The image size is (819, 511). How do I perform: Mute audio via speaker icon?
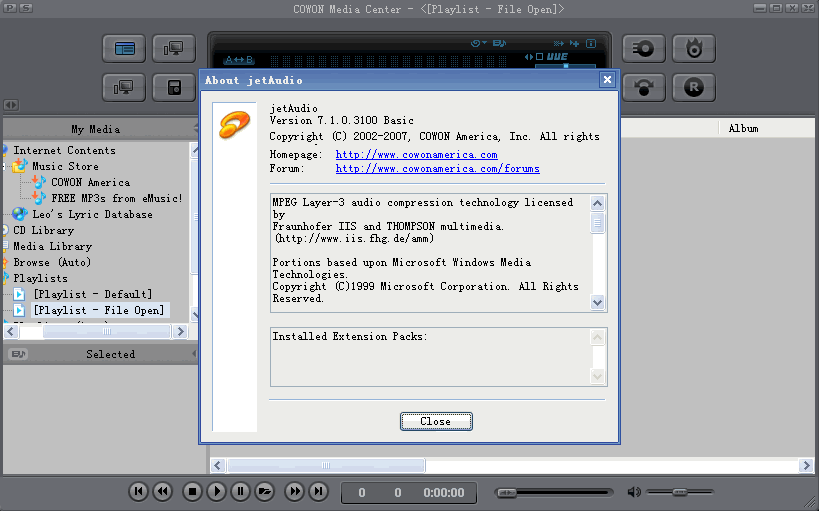point(634,492)
